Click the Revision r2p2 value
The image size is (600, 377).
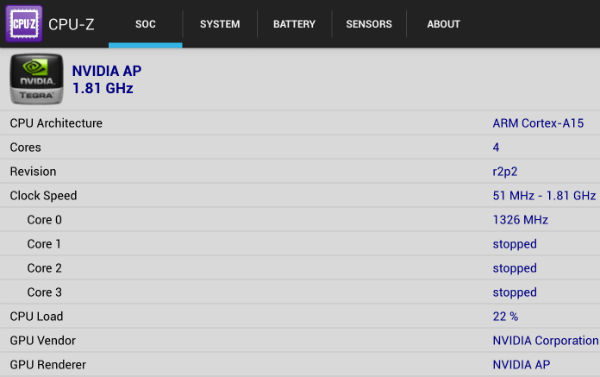(x=505, y=172)
